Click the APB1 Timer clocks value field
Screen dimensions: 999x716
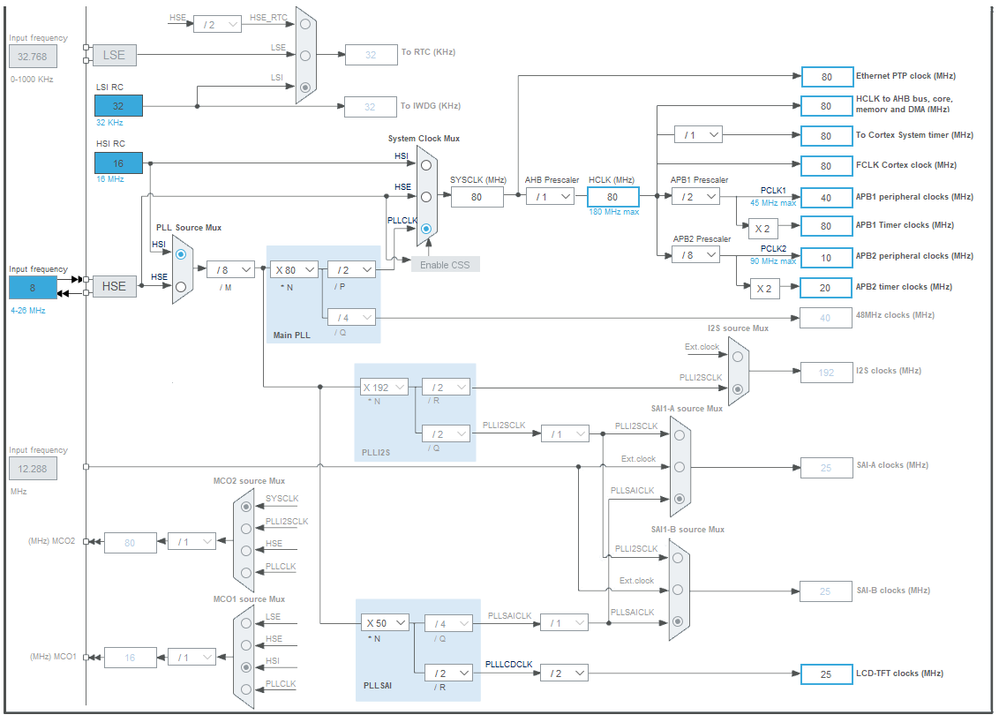pos(826,226)
